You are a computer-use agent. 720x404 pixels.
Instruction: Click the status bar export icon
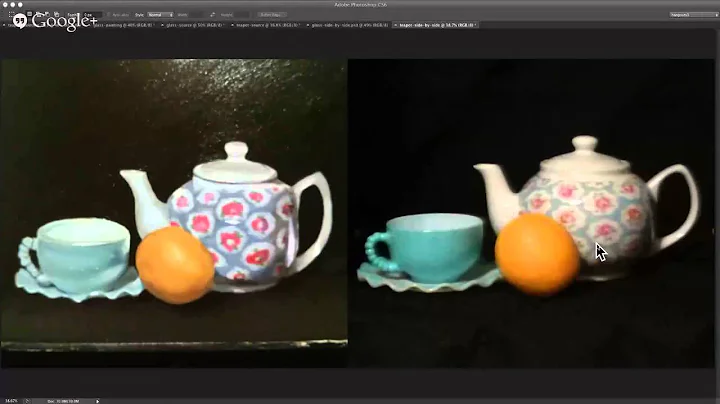[x=27, y=401]
